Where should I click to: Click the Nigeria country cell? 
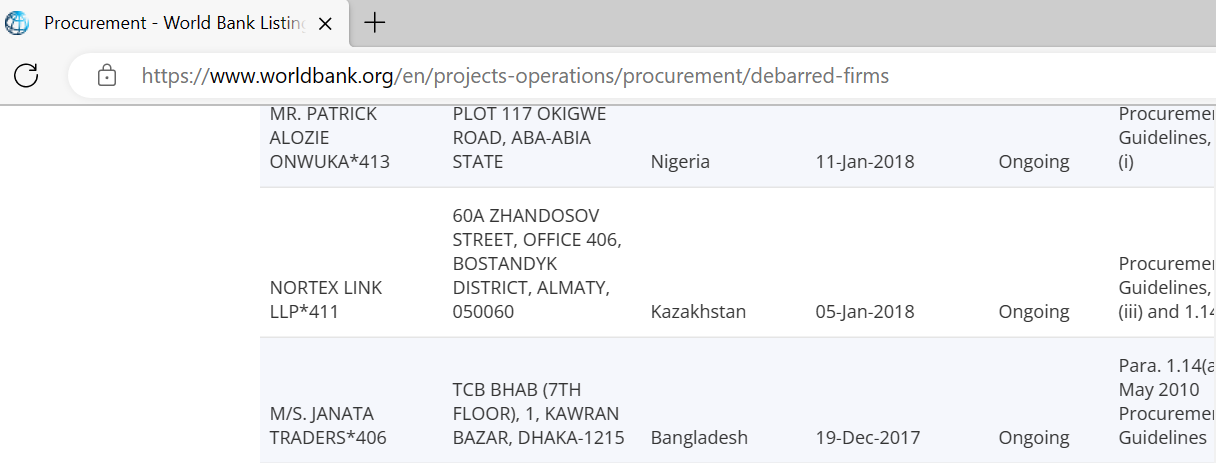(x=680, y=161)
